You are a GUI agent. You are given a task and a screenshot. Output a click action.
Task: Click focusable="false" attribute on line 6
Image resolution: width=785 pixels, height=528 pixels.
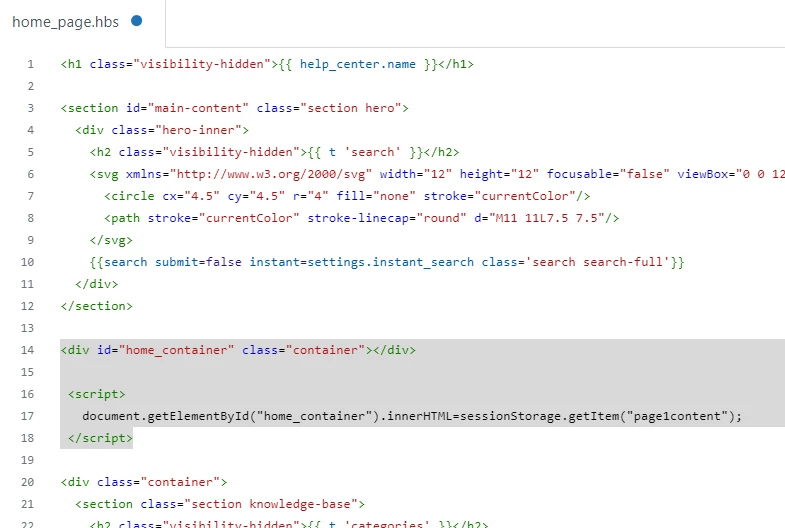[608, 174]
